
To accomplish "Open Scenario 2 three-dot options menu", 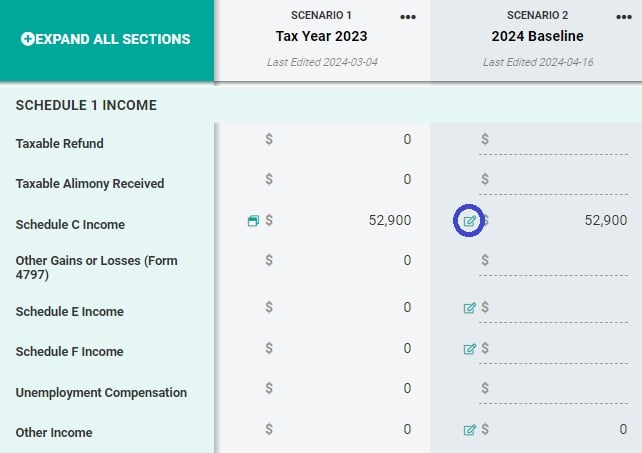I will click(x=623, y=17).
